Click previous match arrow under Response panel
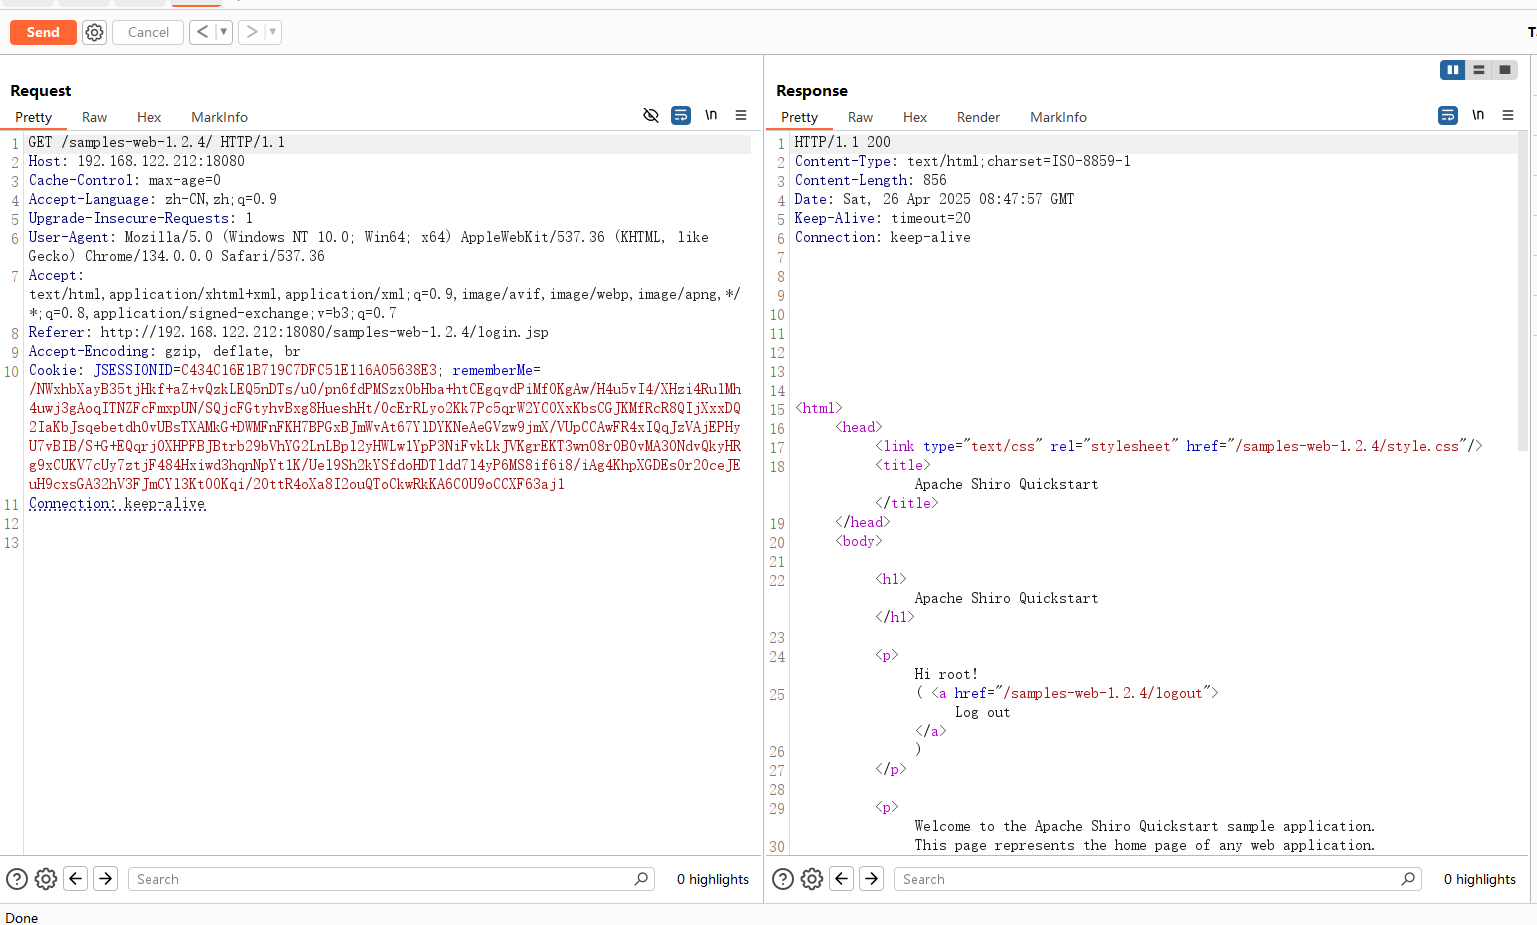Viewport: 1537px width, 925px height. click(842, 879)
